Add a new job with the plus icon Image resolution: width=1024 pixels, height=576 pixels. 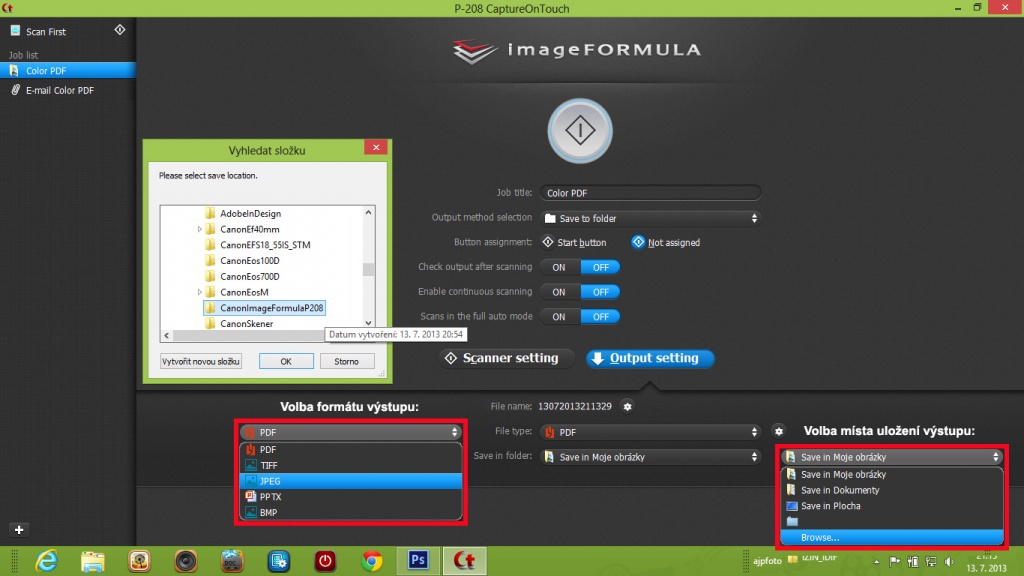coord(19,530)
